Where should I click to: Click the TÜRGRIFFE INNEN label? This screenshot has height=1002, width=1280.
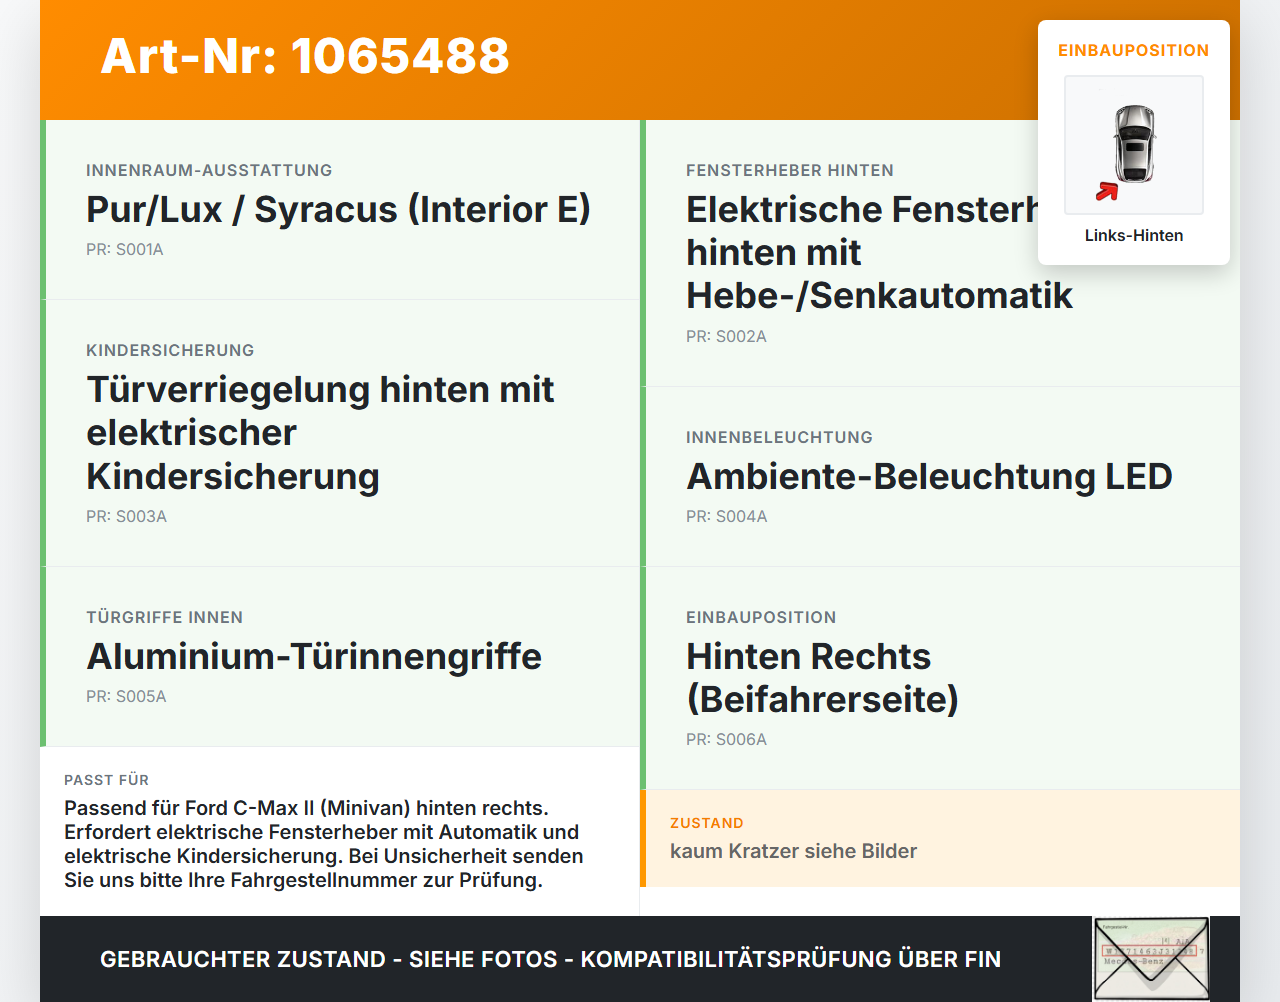[x=165, y=617]
